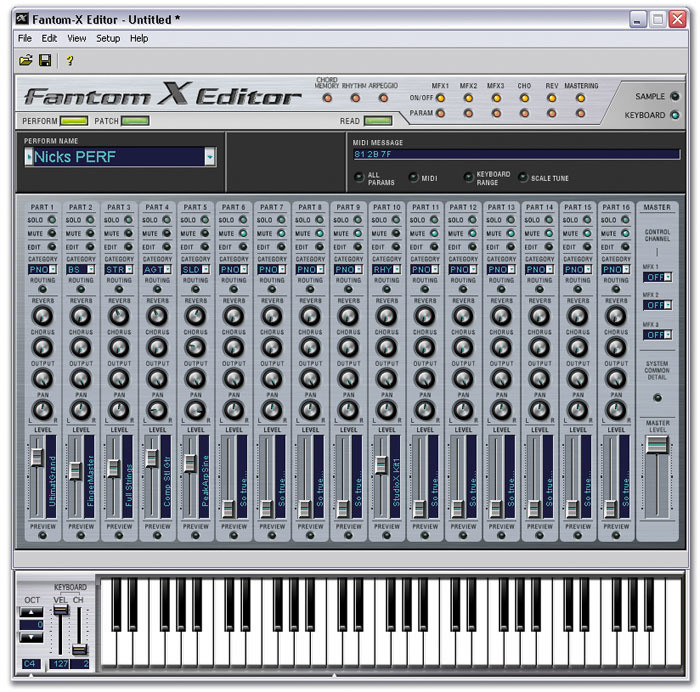
Task: Click the Help question mark icon
Action: click(70, 61)
